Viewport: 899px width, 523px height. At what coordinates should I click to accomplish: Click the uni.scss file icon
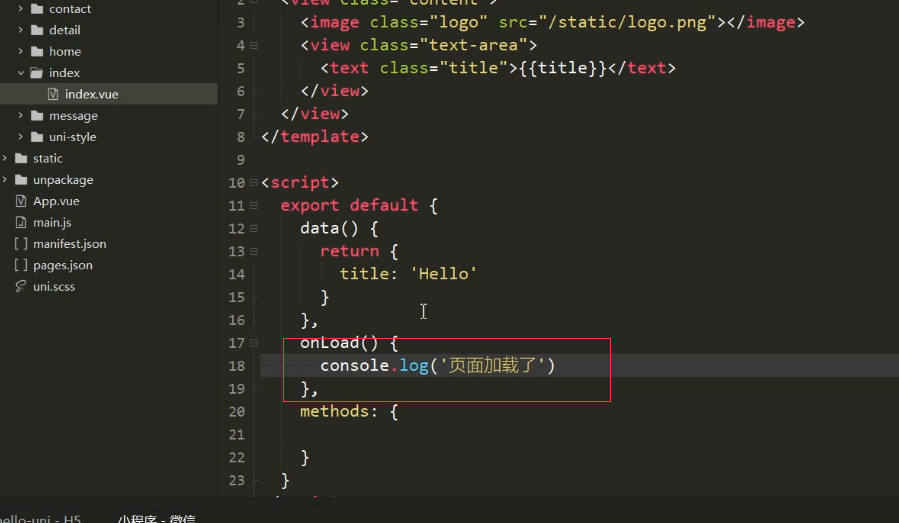pos(21,286)
